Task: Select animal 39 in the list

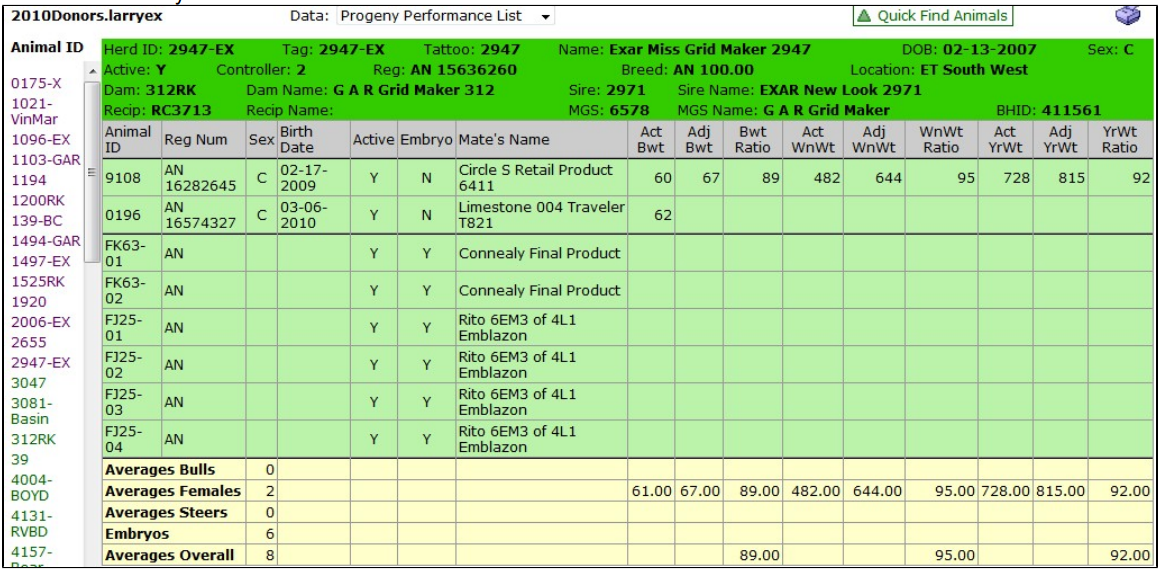Action: pos(19,459)
